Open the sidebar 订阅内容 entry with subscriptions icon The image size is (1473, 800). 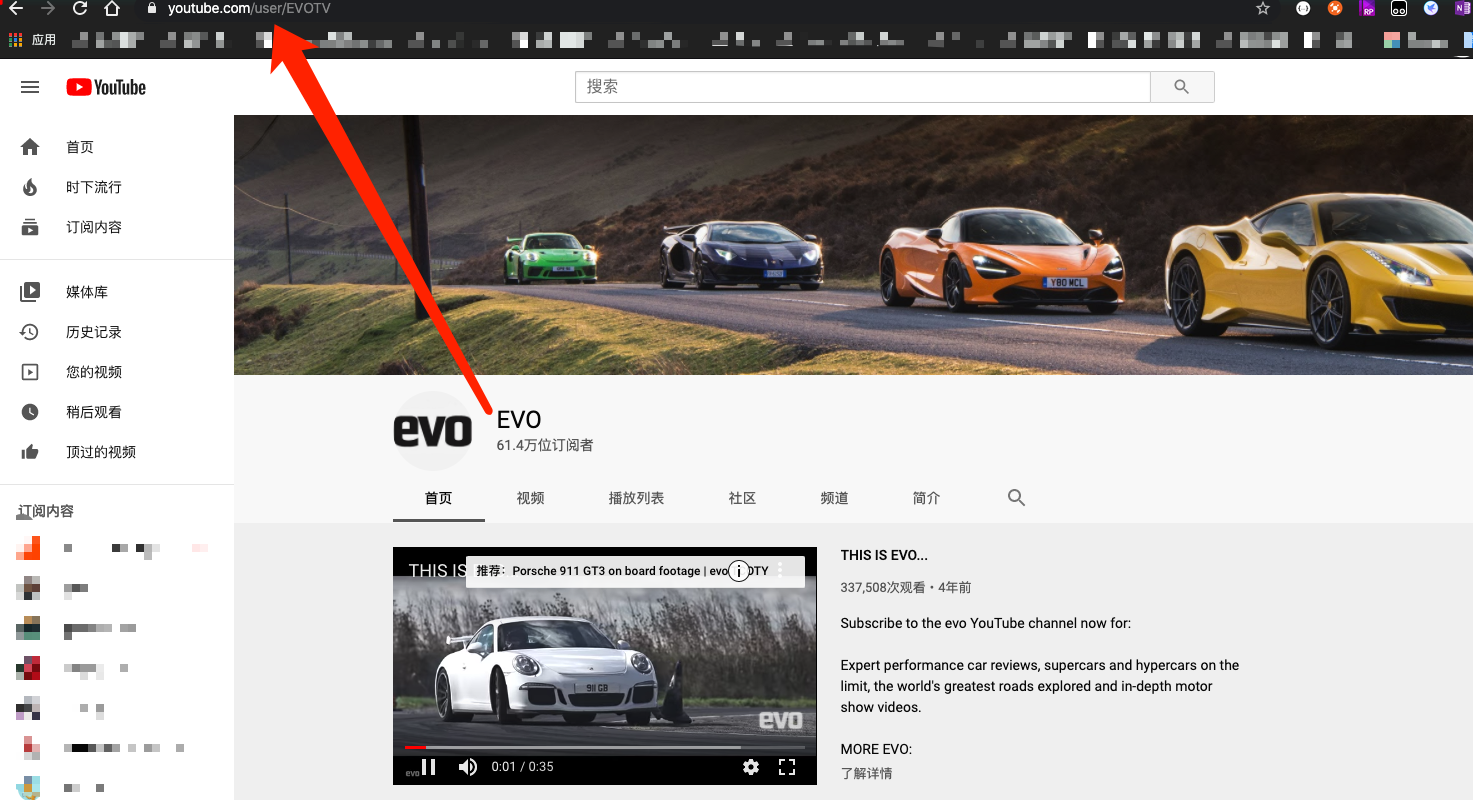(117, 227)
